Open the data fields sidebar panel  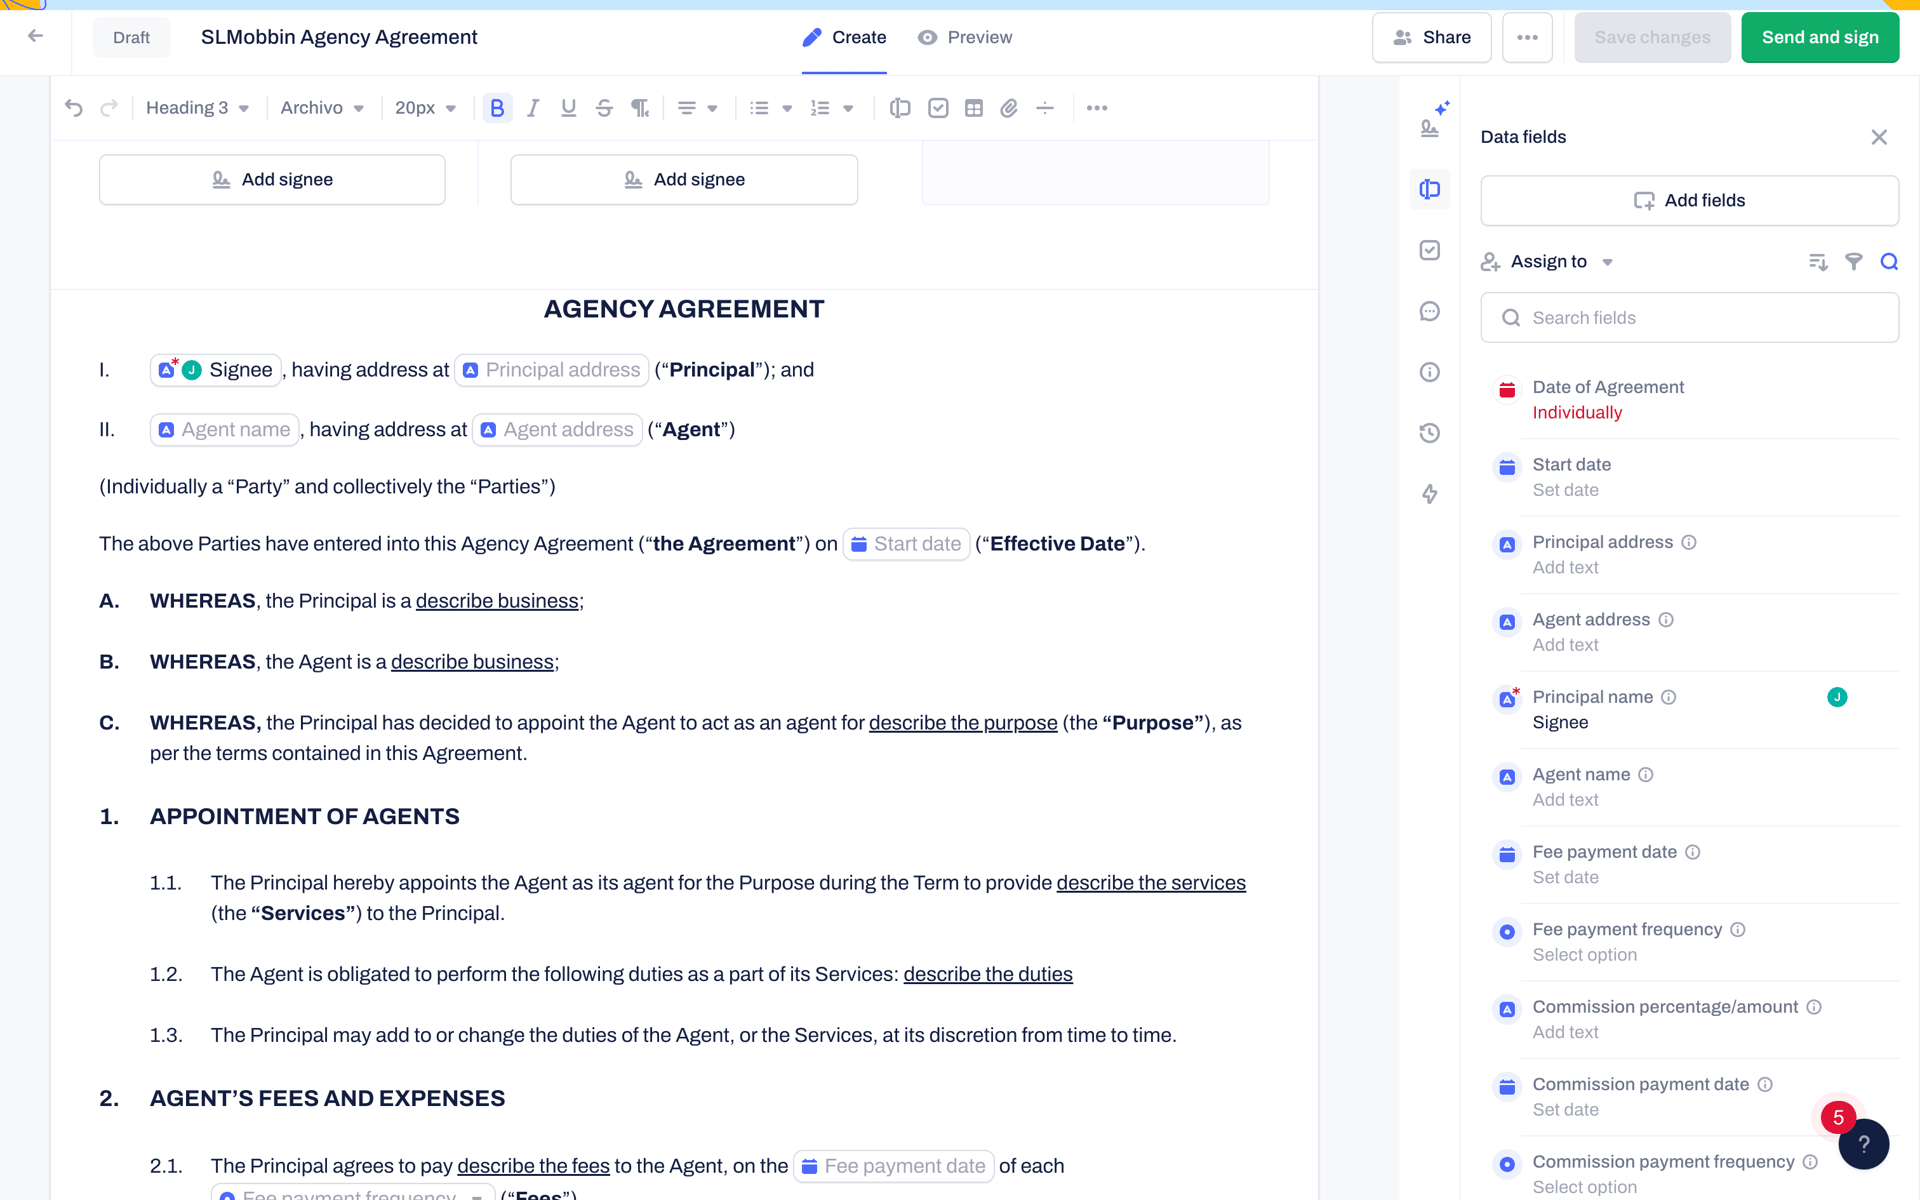(1430, 189)
